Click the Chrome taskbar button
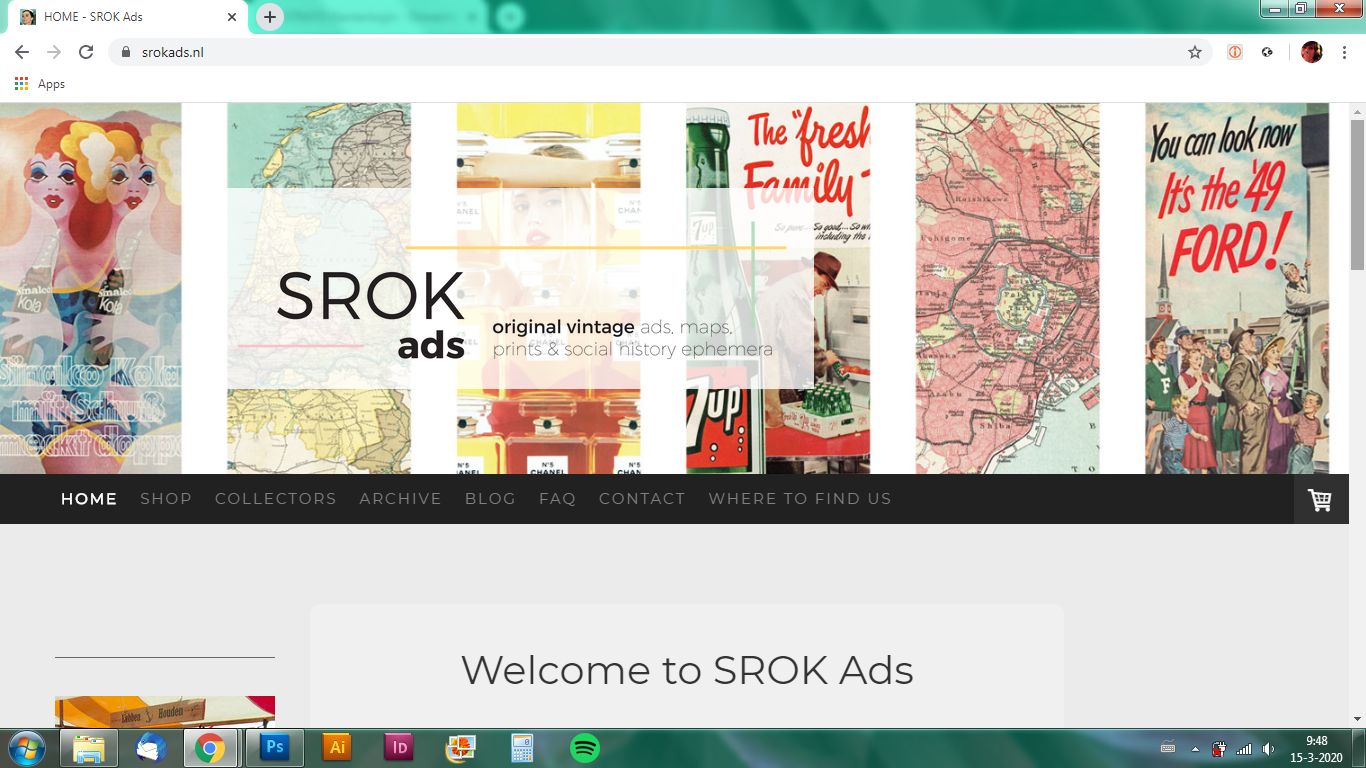Image resolution: width=1366 pixels, height=768 pixels. [211, 748]
